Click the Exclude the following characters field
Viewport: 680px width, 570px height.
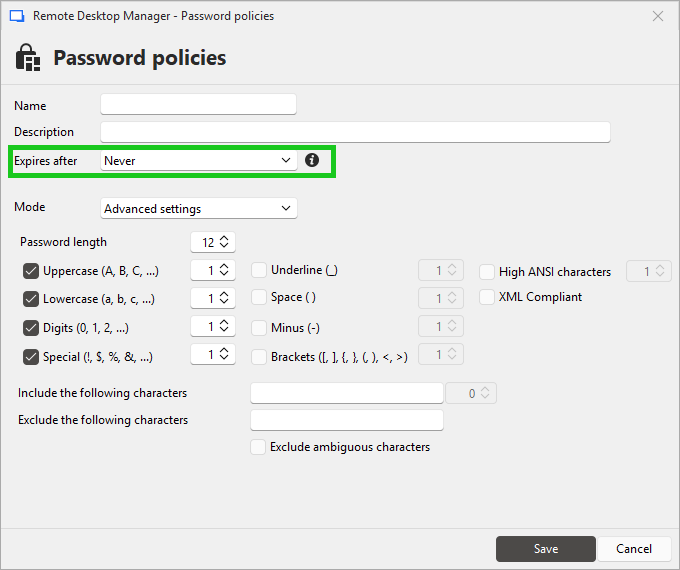(346, 420)
